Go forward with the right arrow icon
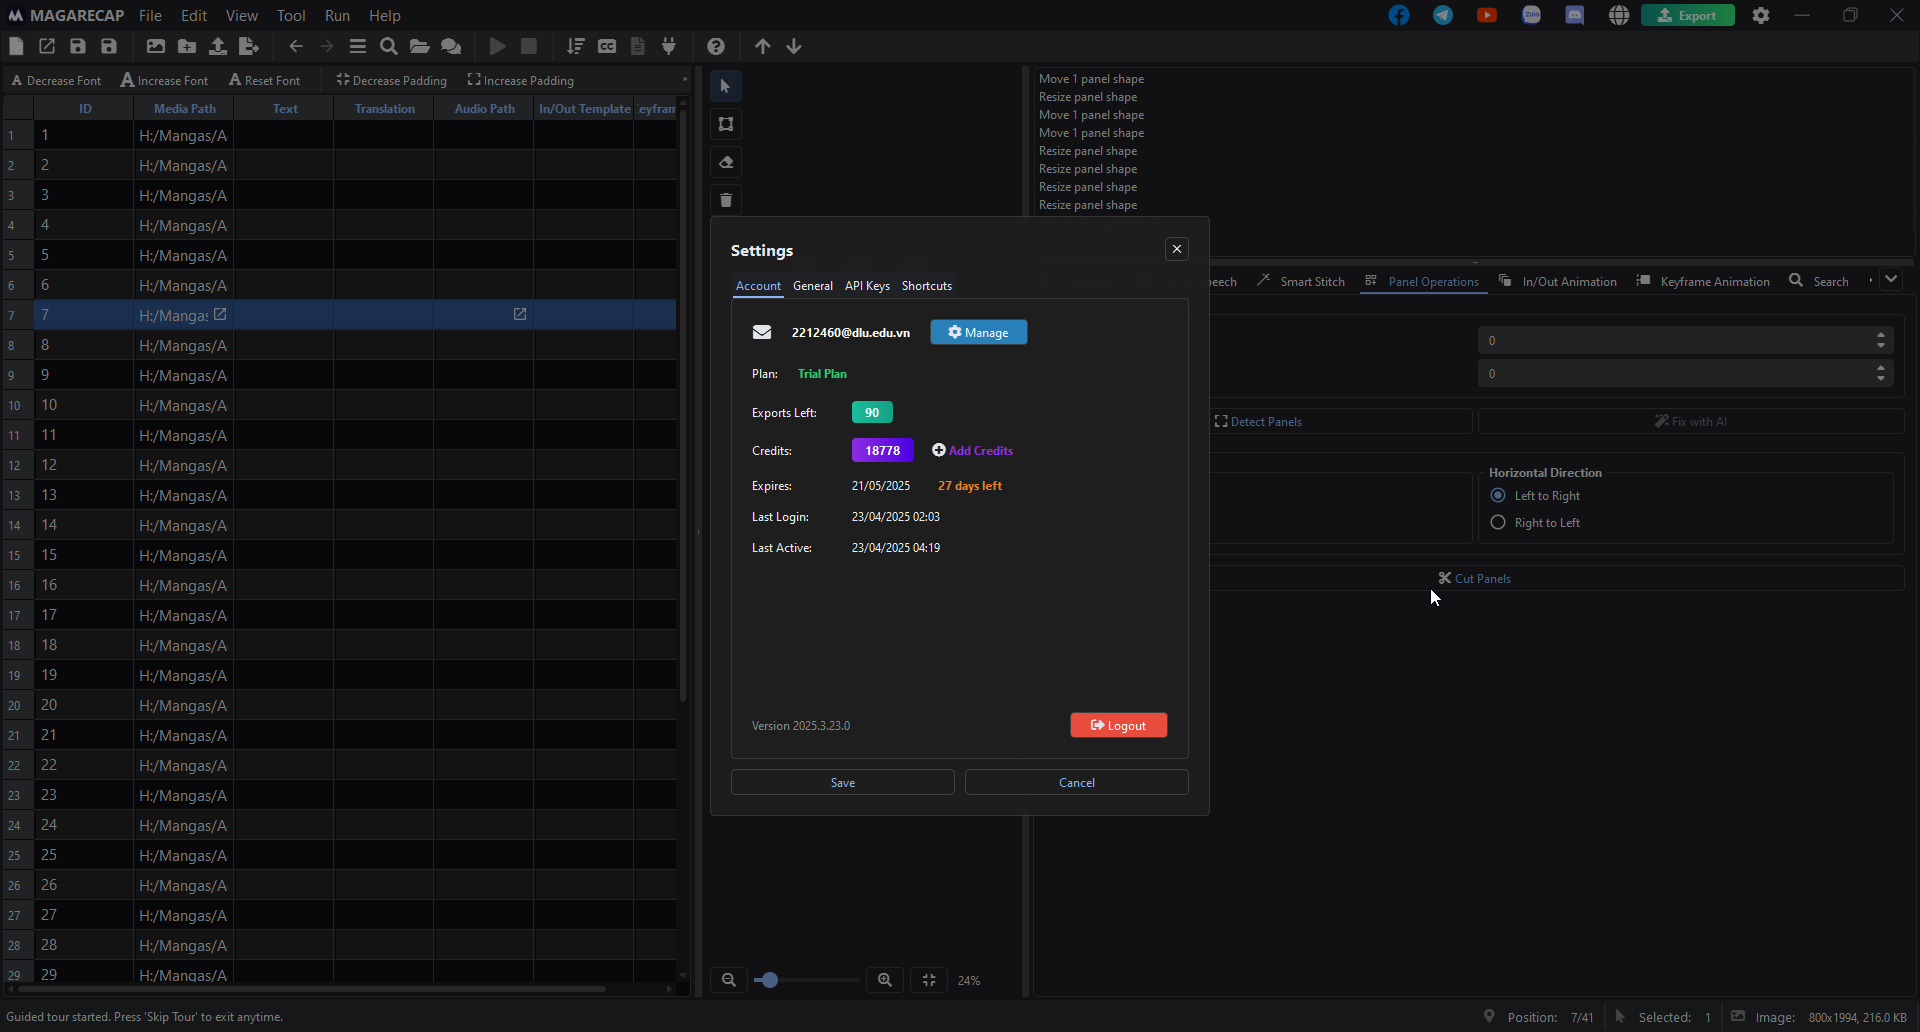 (x=327, y=46)
